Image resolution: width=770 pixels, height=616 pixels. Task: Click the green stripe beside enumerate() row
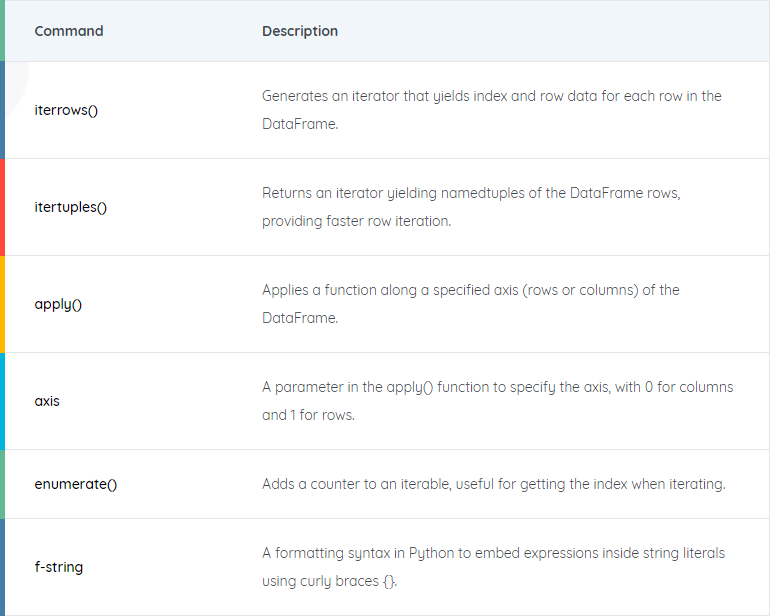click(3, 484)
